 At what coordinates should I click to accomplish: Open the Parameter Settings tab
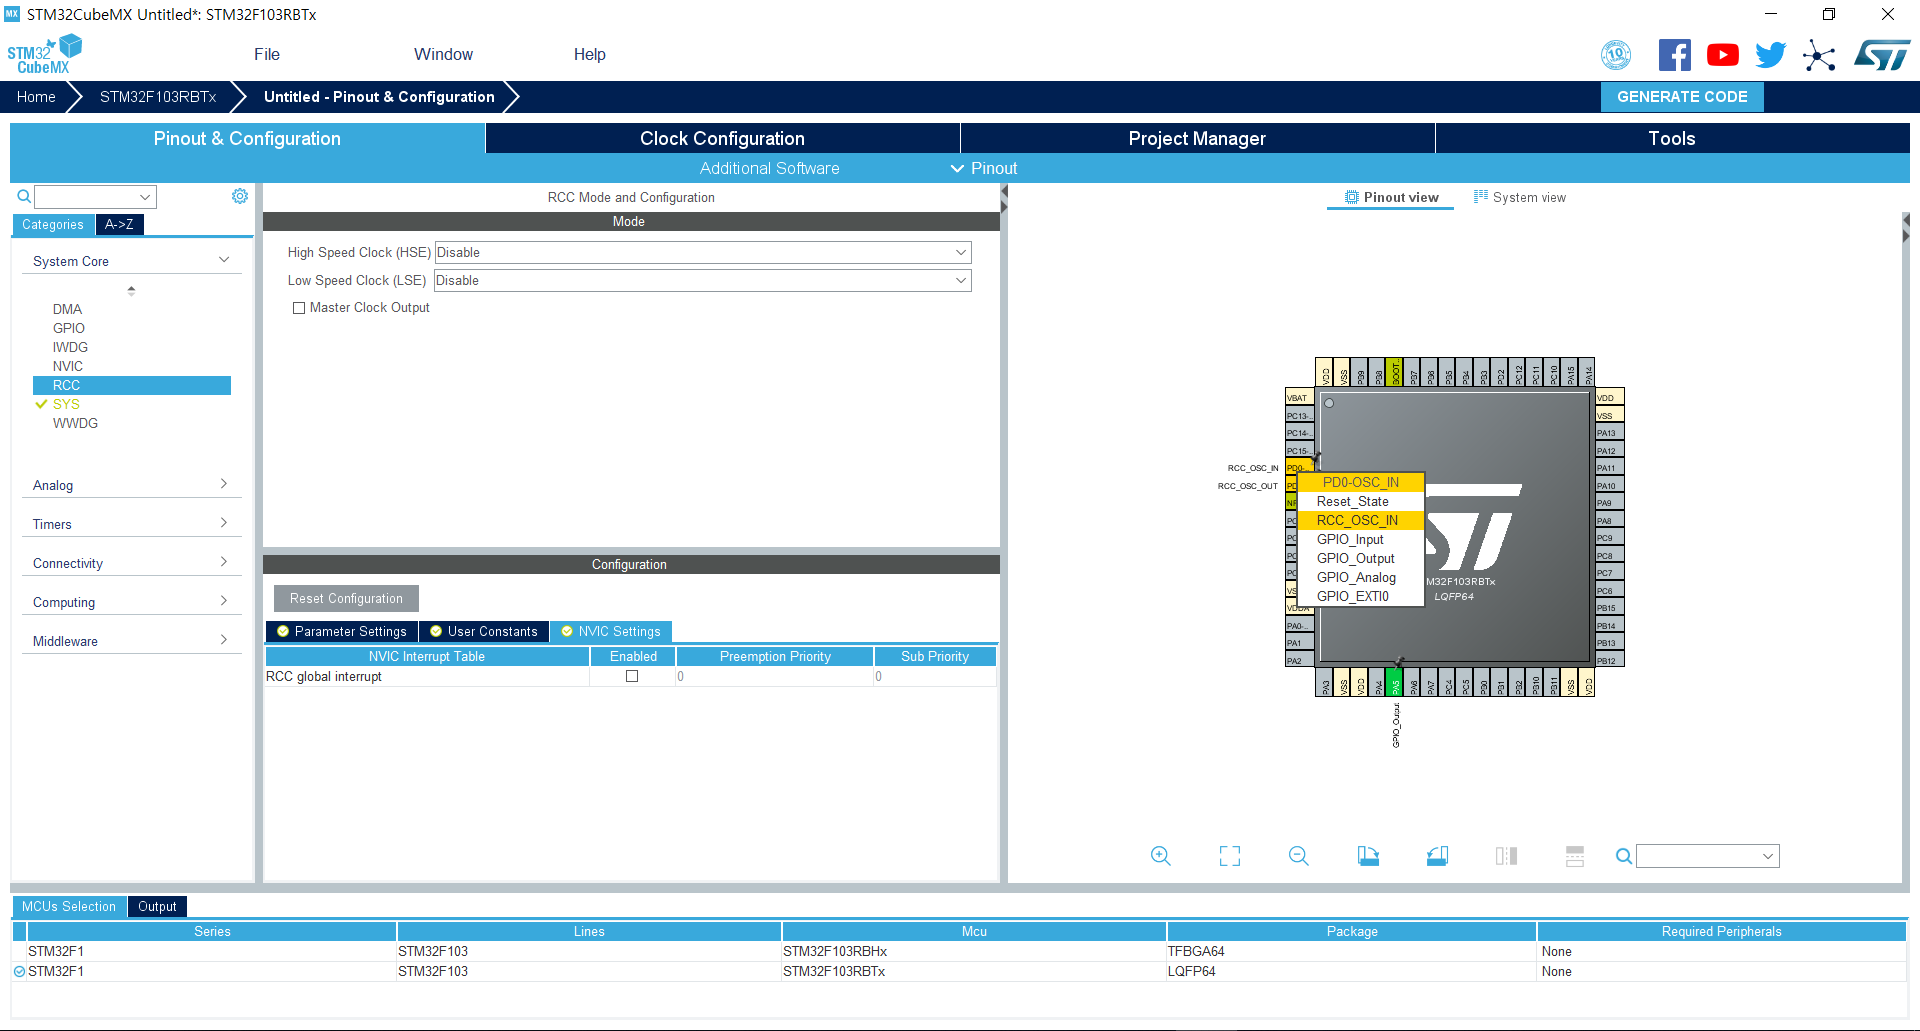[341, 631]
